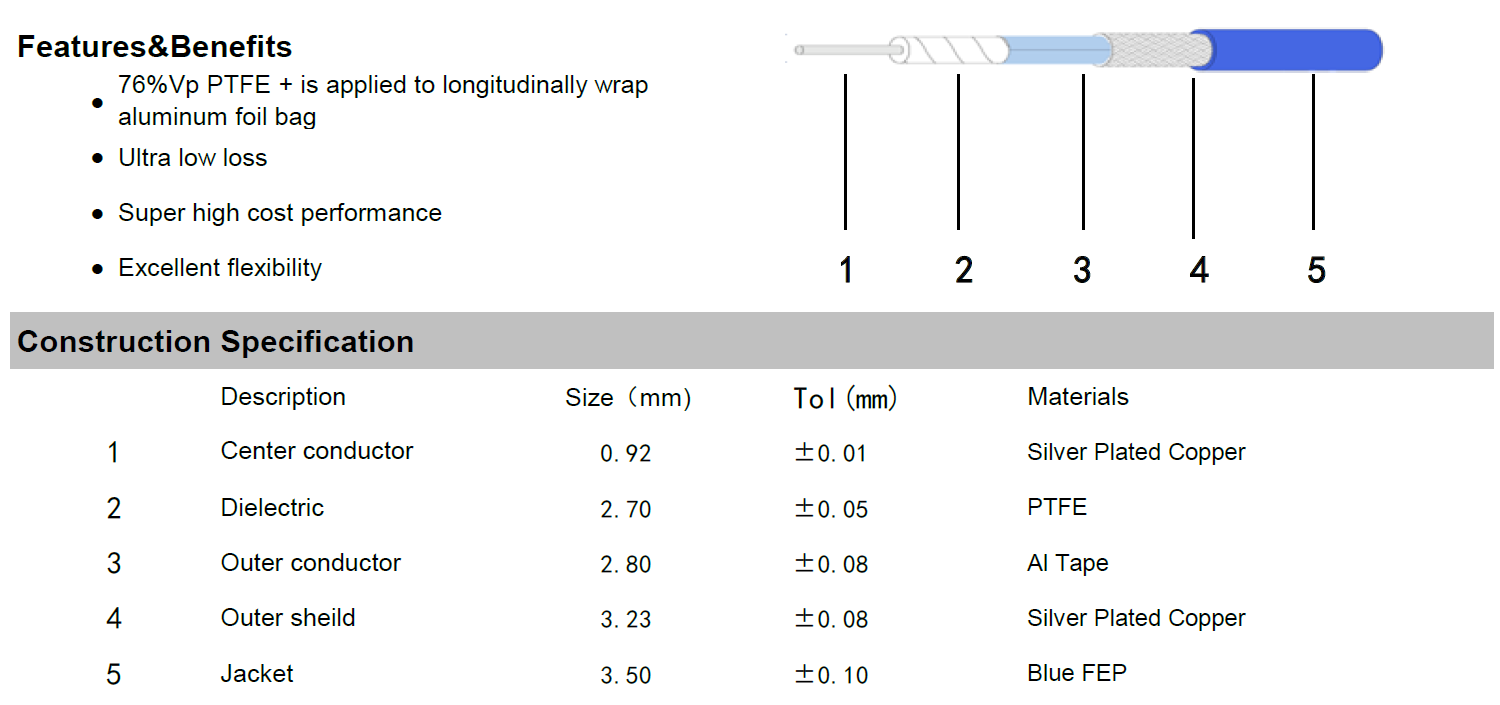Click the 2.70 dielectric size value
The image size is (1500, 705).
click(x=626, y=510)
